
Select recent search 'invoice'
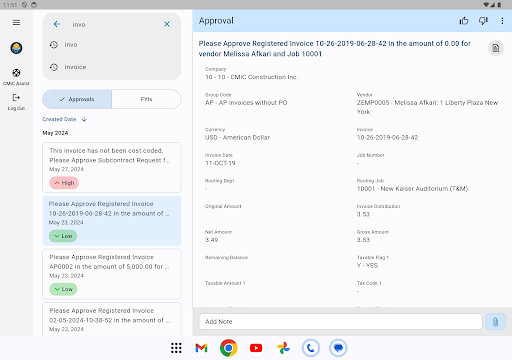(x=112, y=67)
